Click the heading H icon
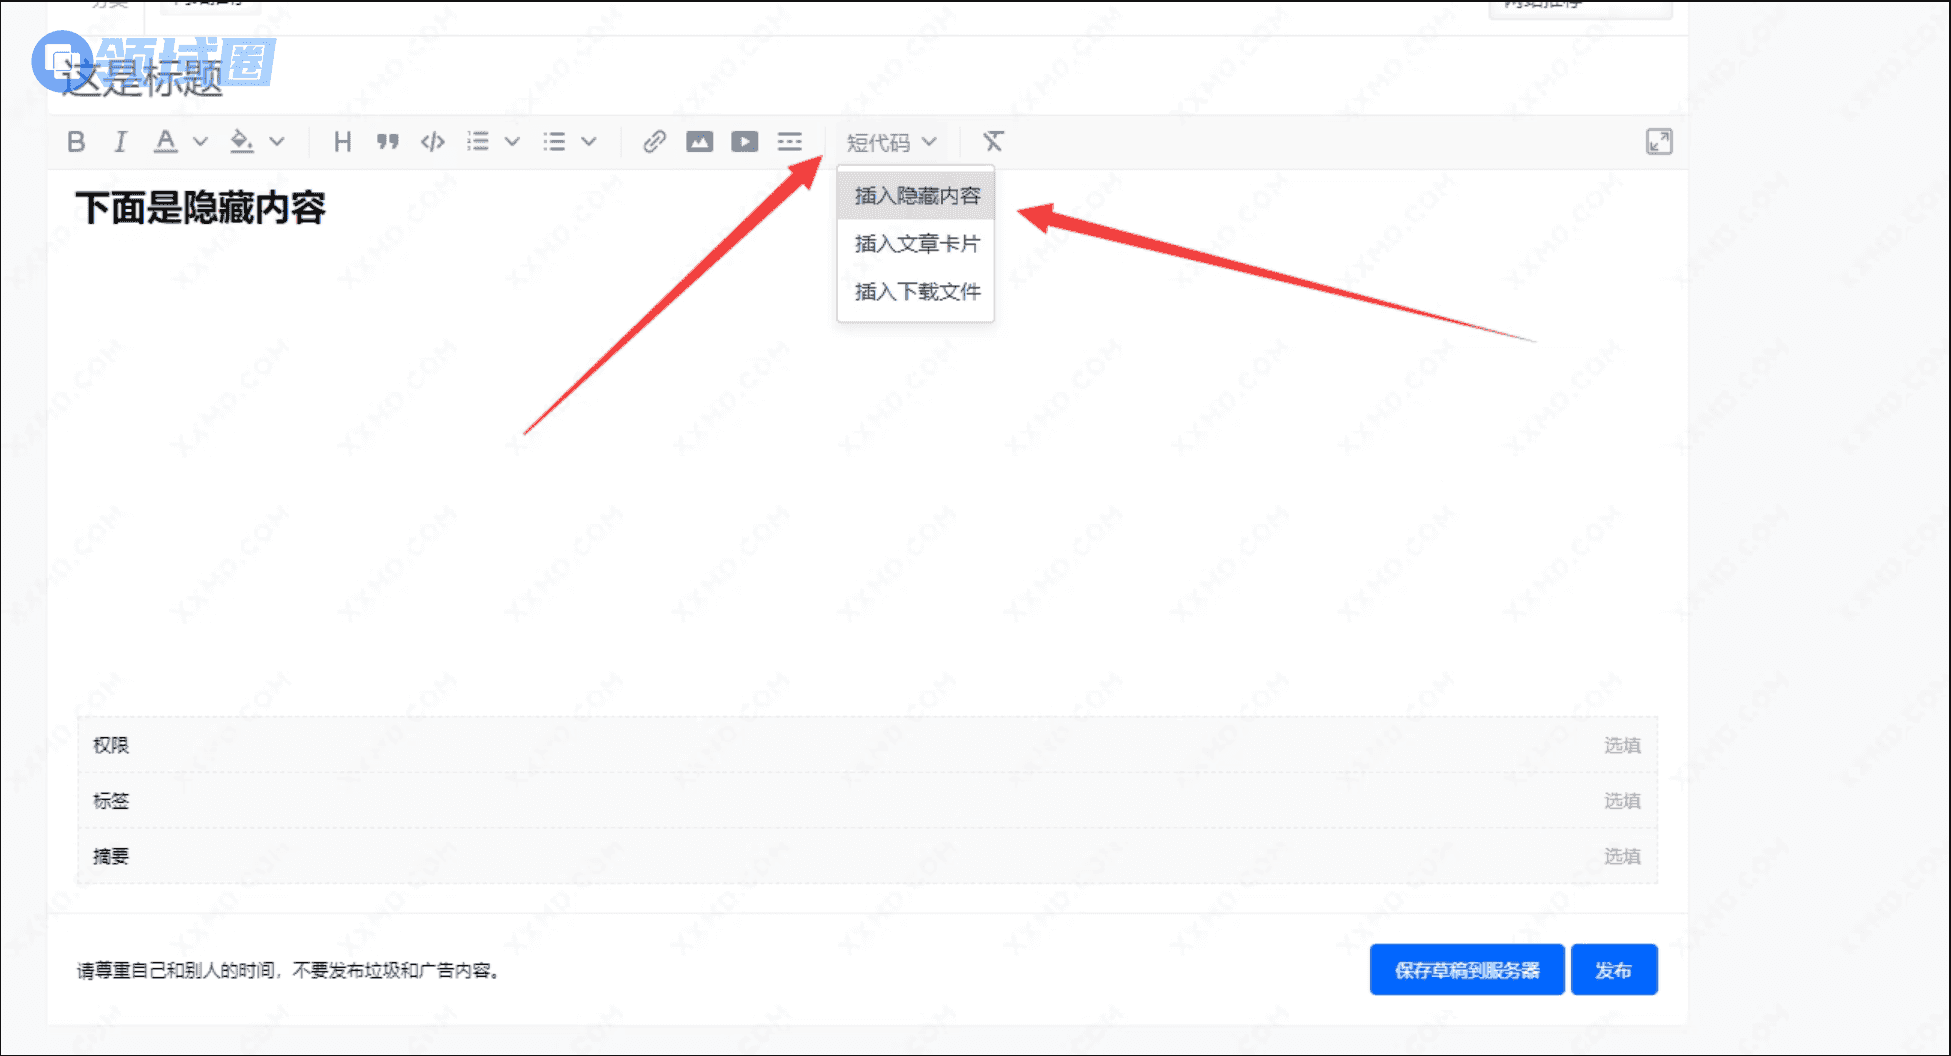The width and height of the screenshot is (1951, 1056). click(x=342, y=142)
